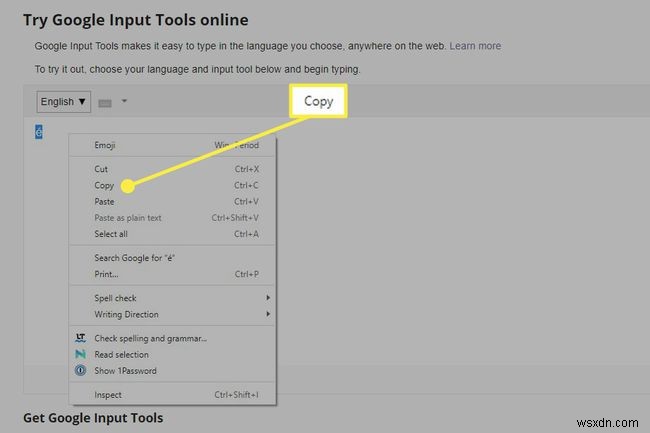Click the Try Google Input Tools online heading

(136, 20)
